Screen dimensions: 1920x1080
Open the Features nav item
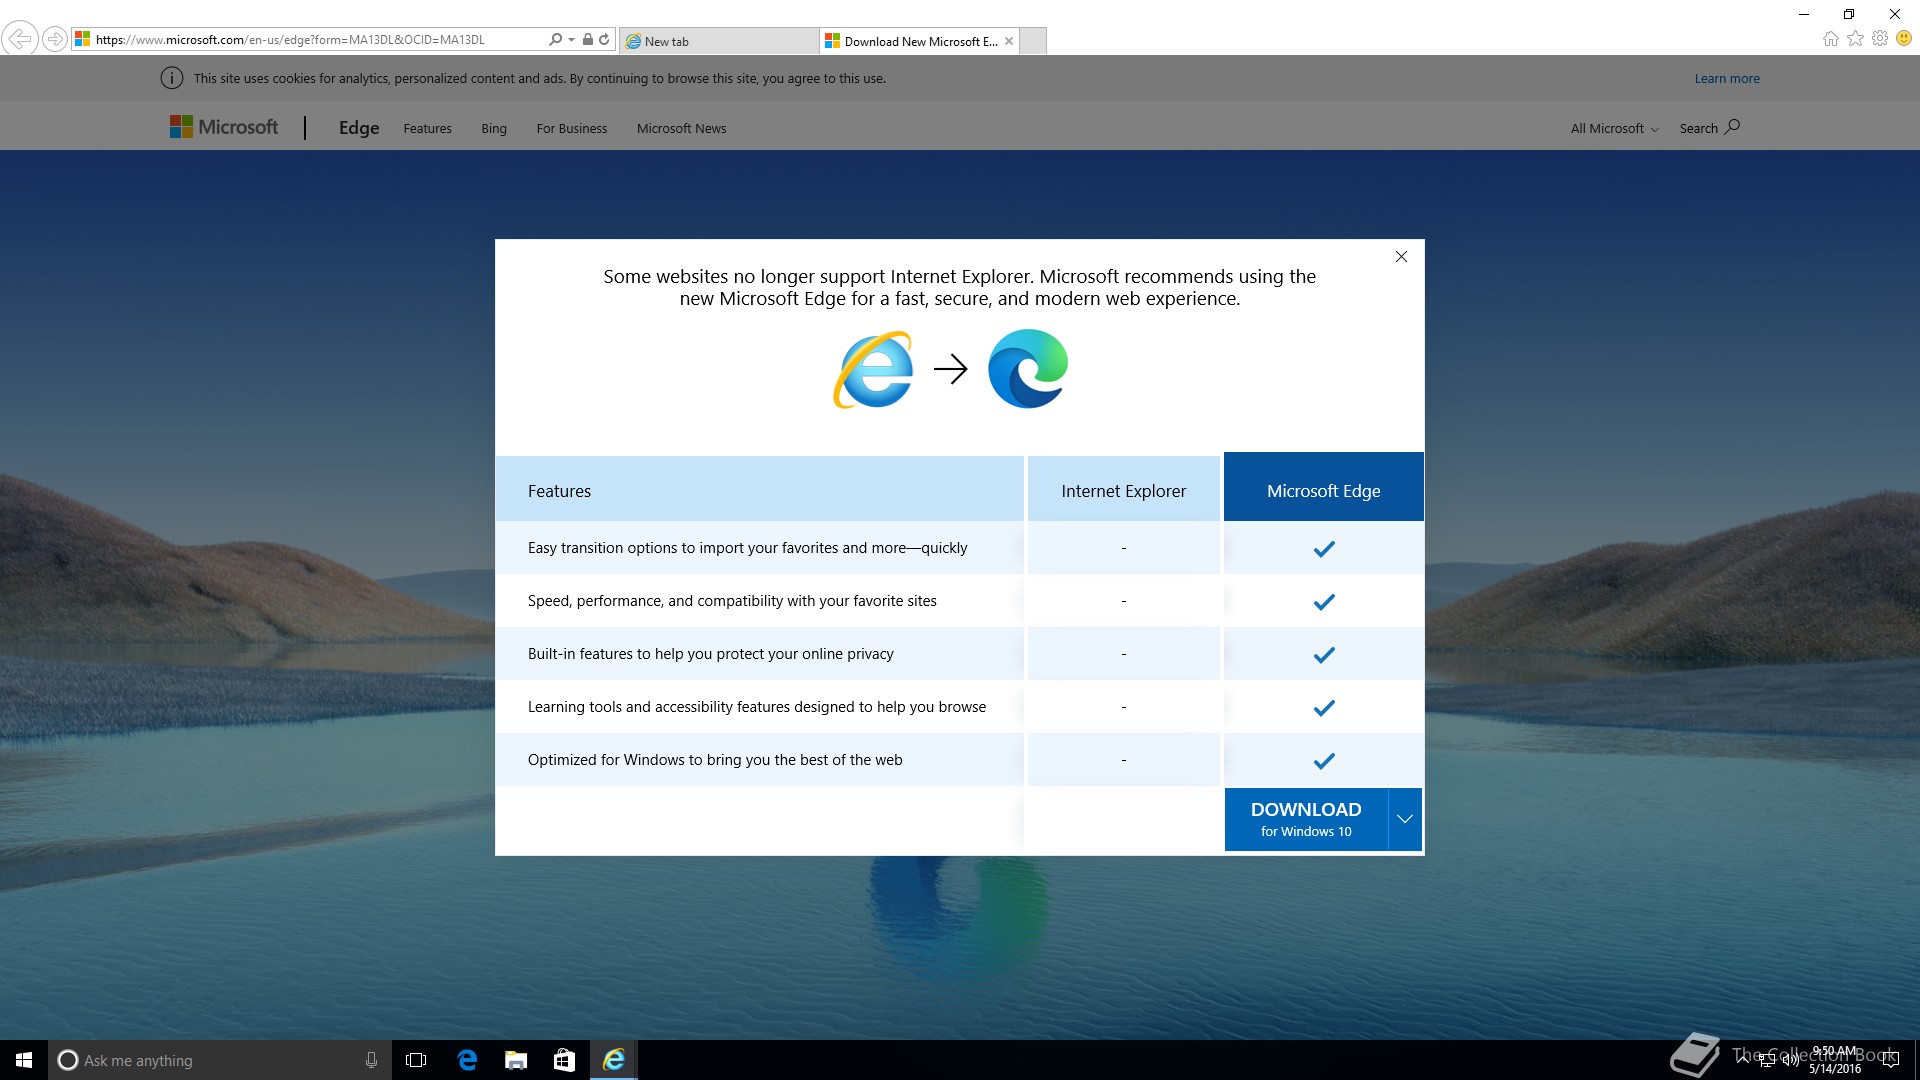[x=427, y=128]
